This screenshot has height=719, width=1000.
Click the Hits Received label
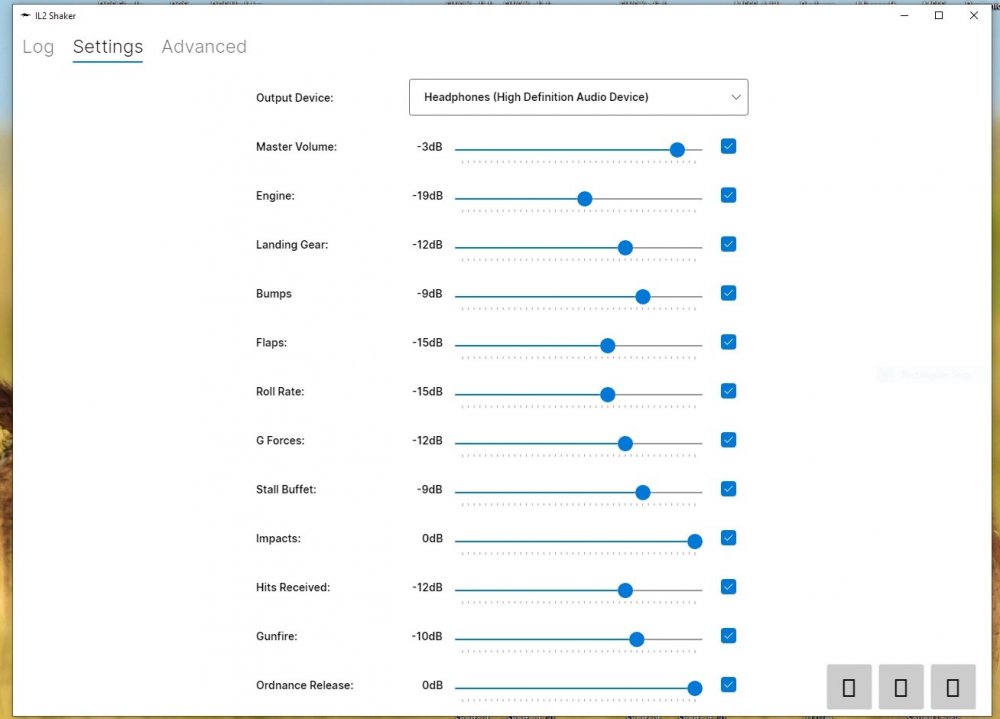pos(293,587)
